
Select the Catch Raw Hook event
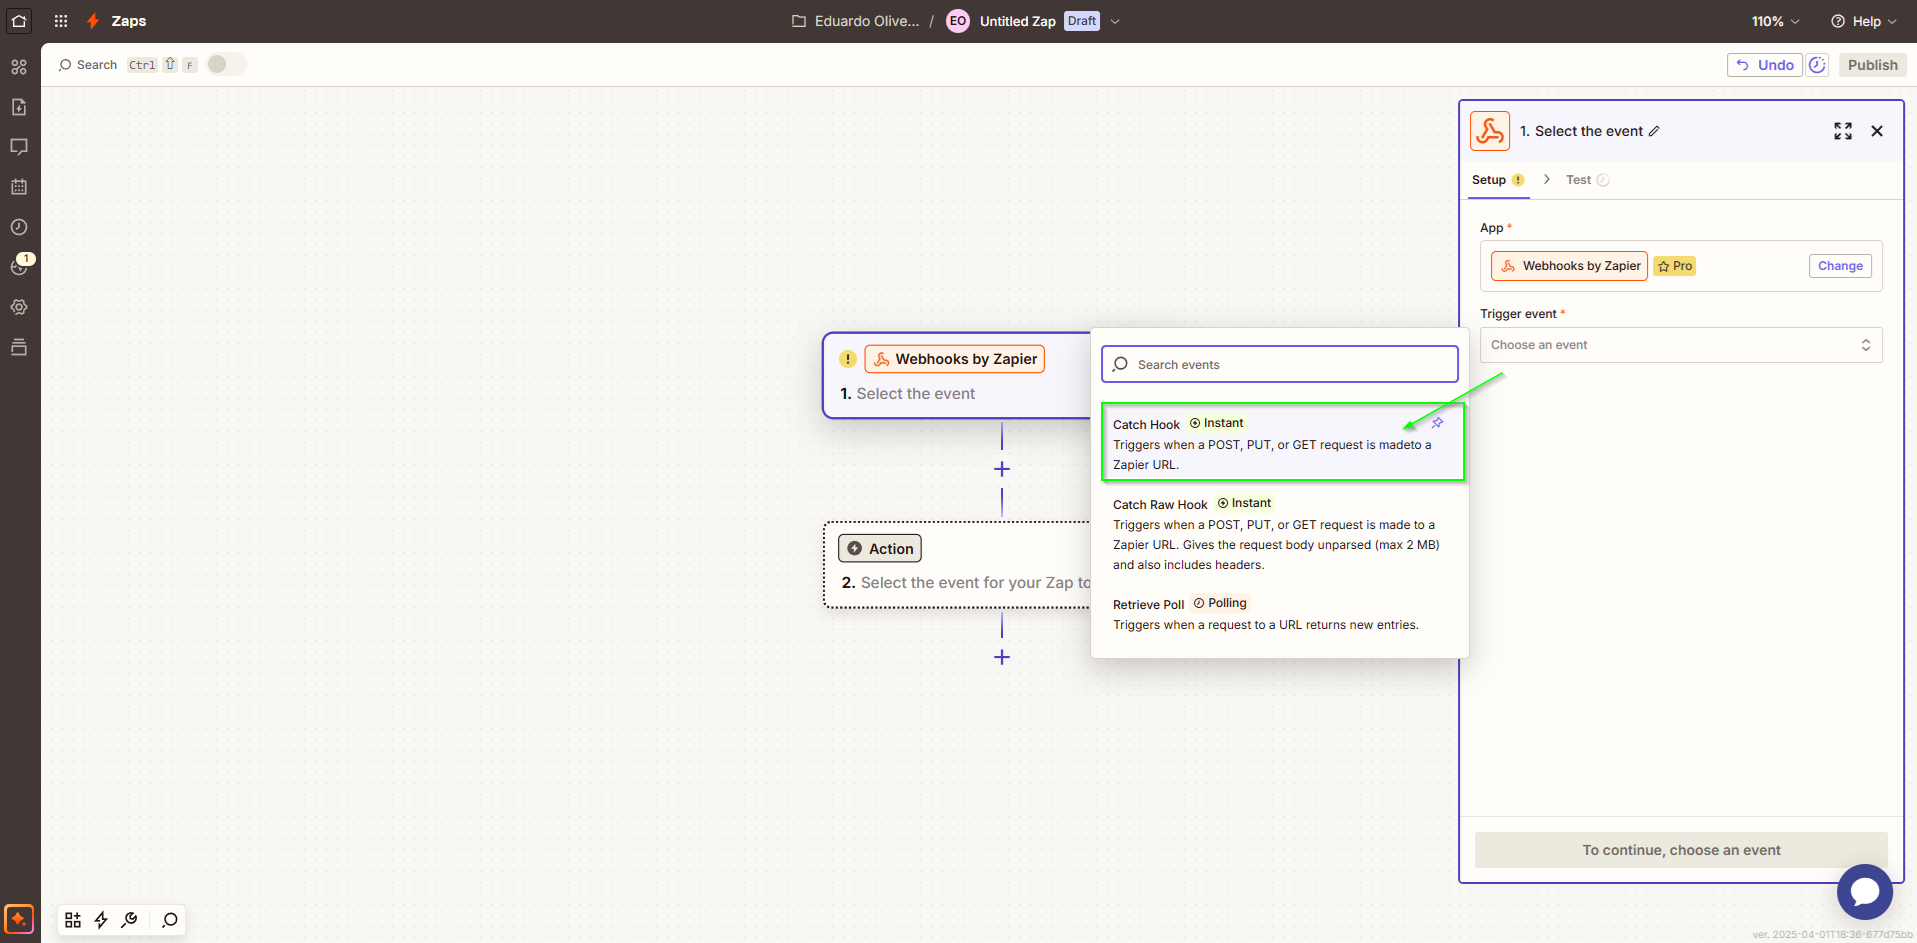[1279, 534]
